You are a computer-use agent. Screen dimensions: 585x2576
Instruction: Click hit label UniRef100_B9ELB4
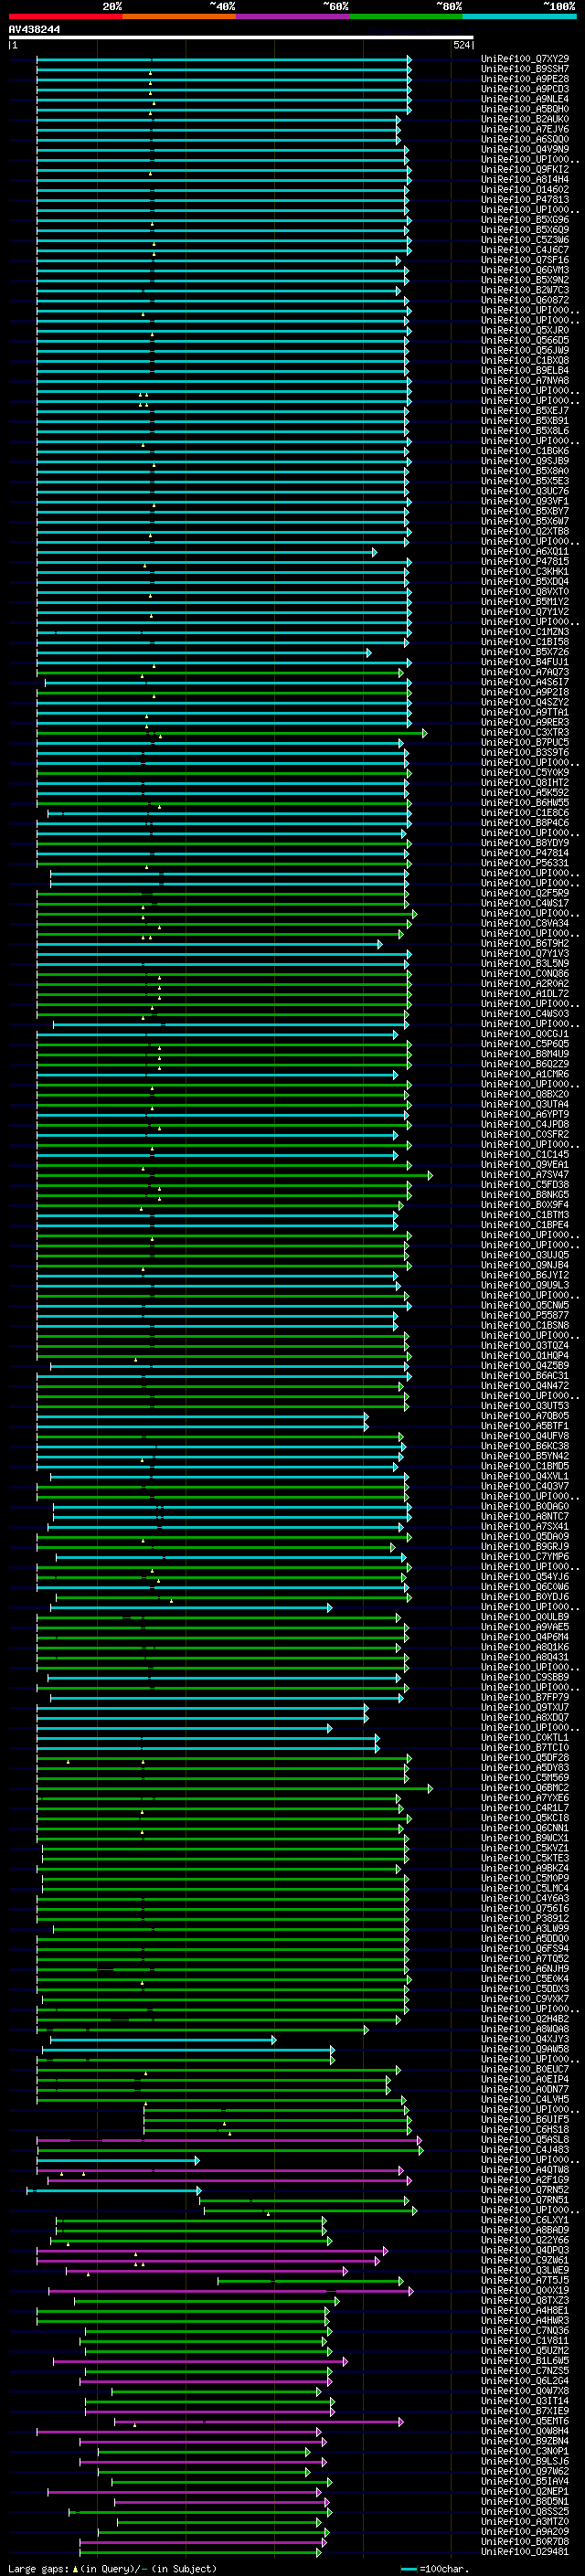click(x=525, y=370)
